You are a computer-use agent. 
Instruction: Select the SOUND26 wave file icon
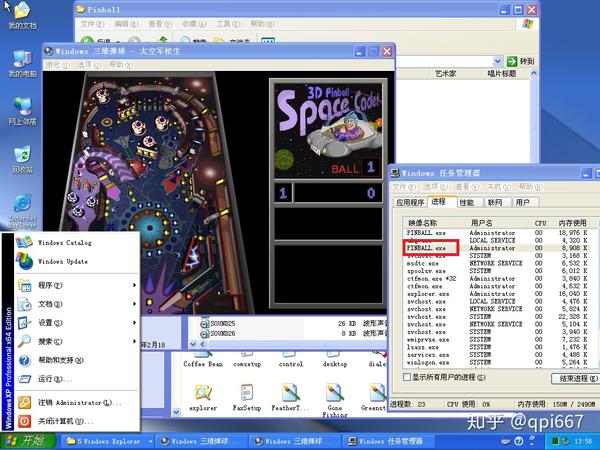click(x=205, y=333)
